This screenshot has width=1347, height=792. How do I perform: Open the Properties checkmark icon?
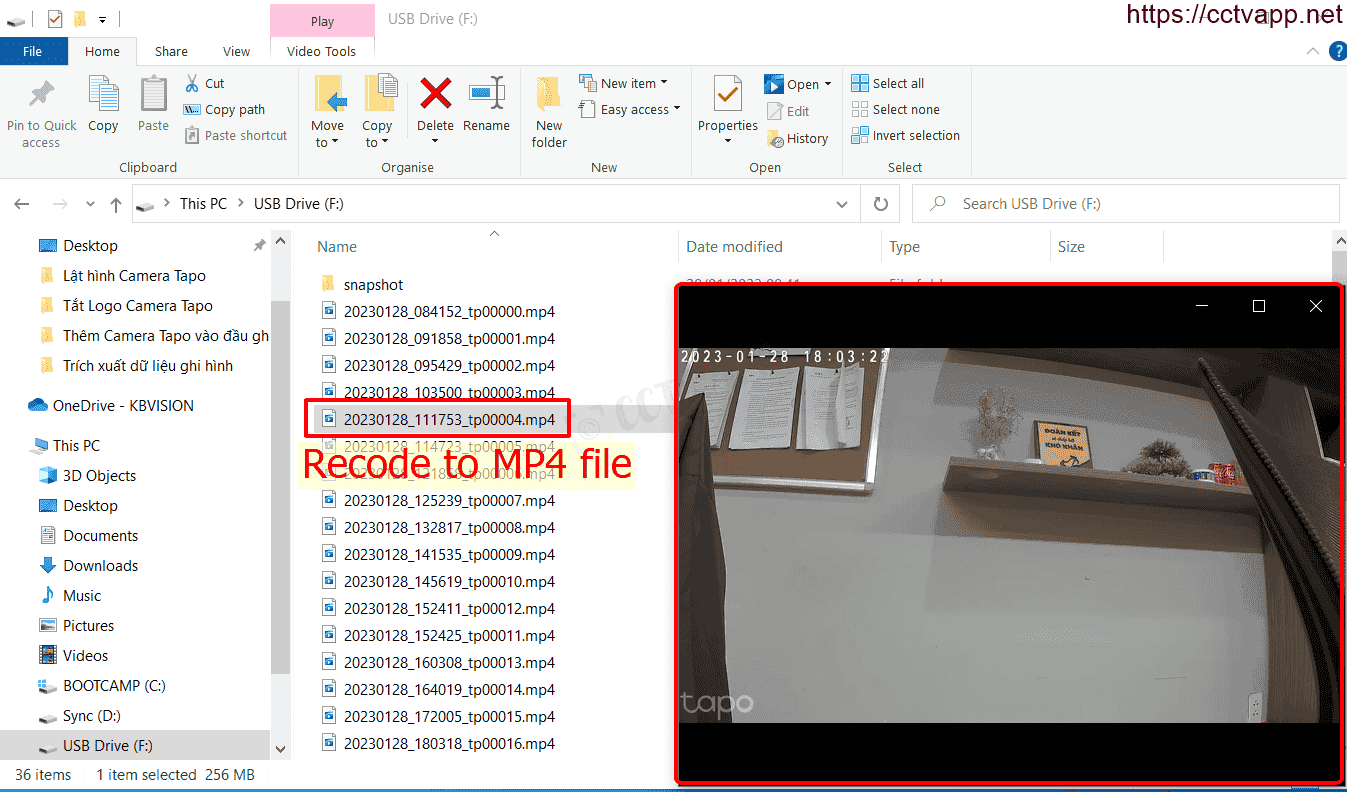click(727, 94)
